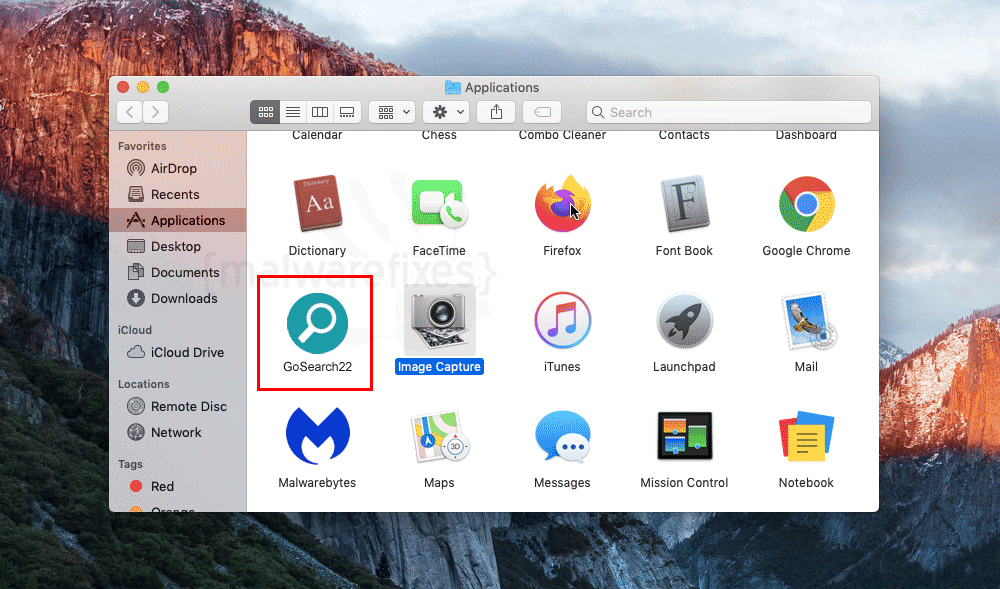
Task: Select the Maps app icon
Action: coord(440,437)
